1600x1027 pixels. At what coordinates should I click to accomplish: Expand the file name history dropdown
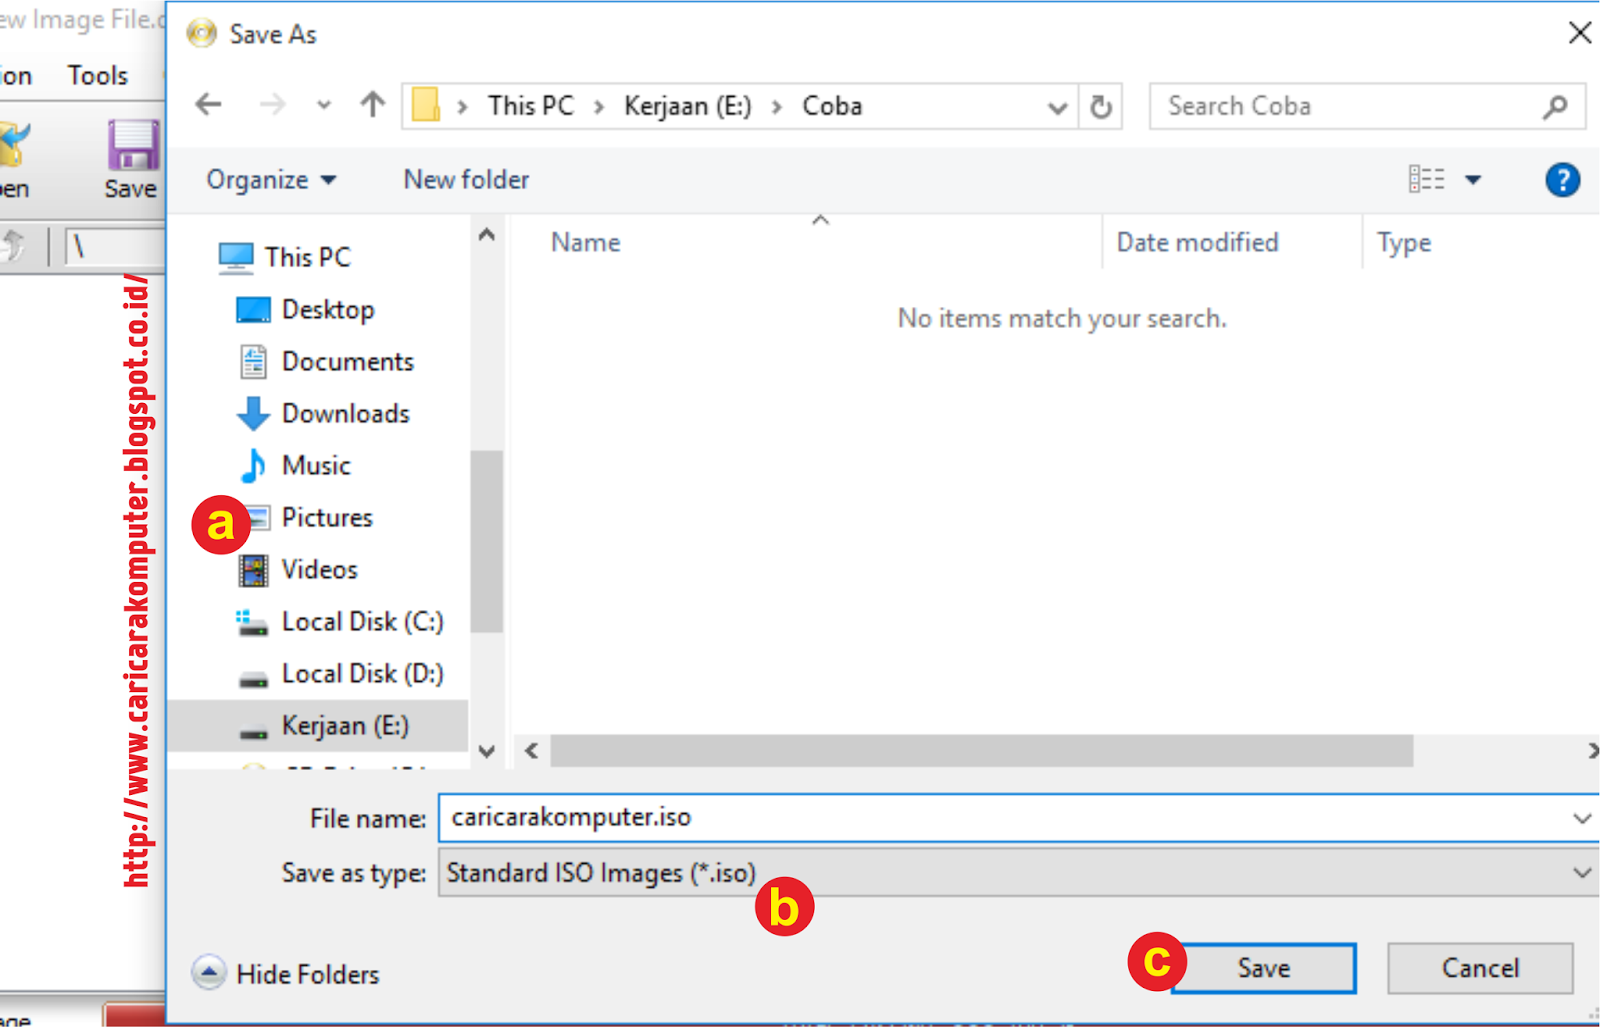(x=1581, y=817)
